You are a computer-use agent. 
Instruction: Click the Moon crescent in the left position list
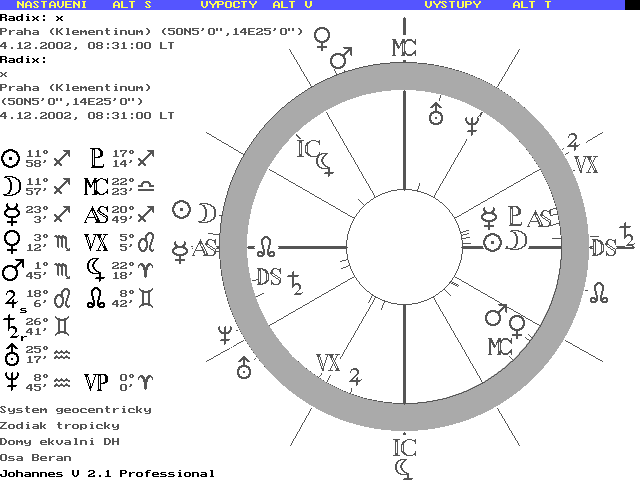(x=11, y=185)
